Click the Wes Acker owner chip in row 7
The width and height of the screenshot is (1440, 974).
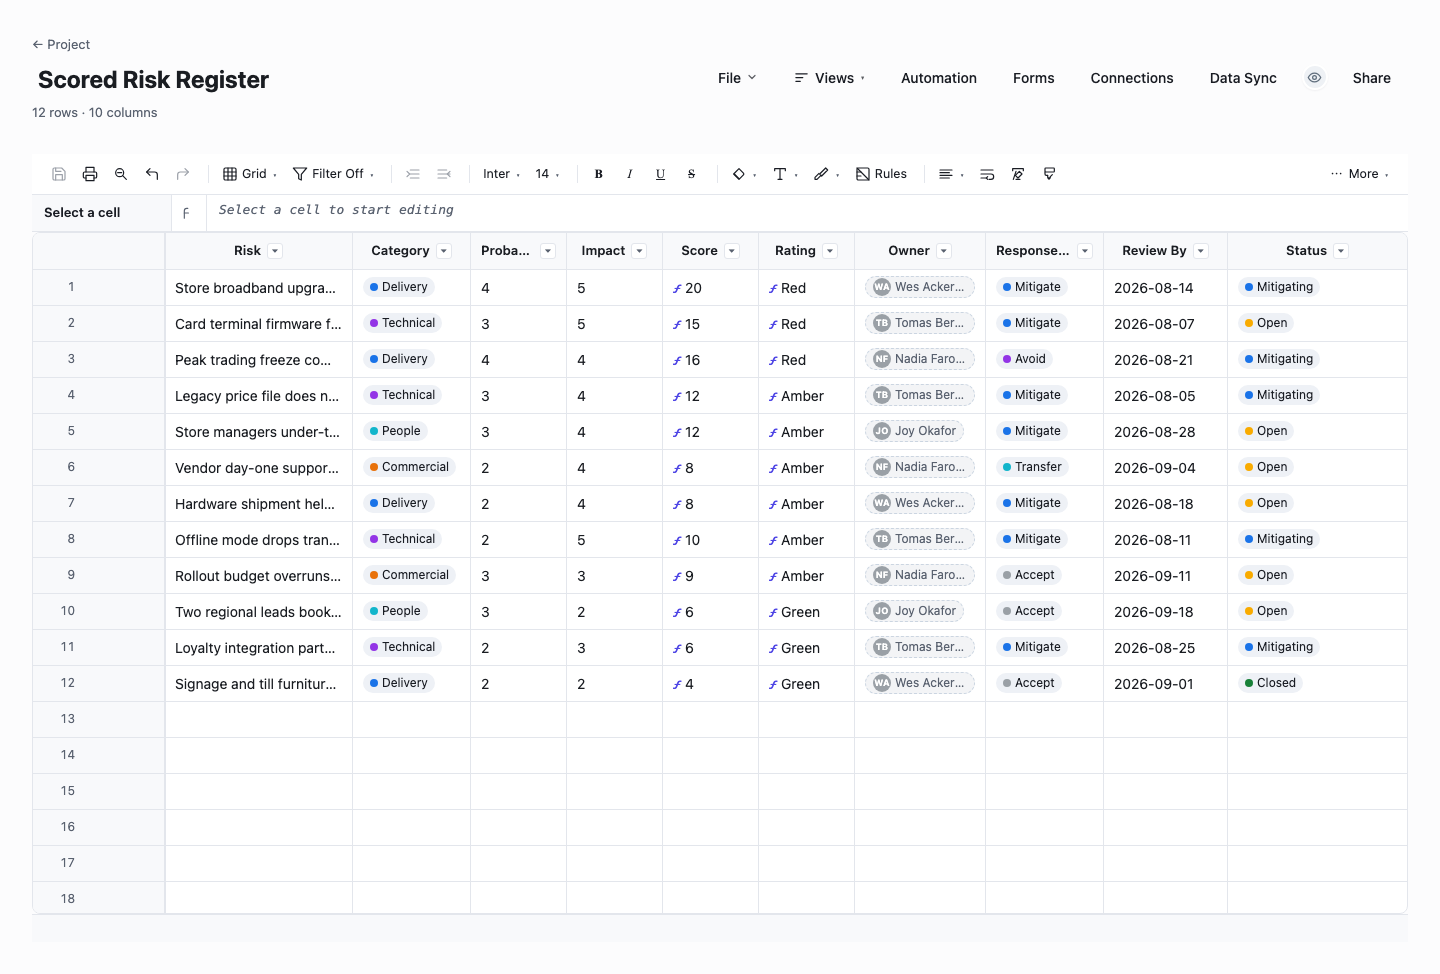point(920,503)
